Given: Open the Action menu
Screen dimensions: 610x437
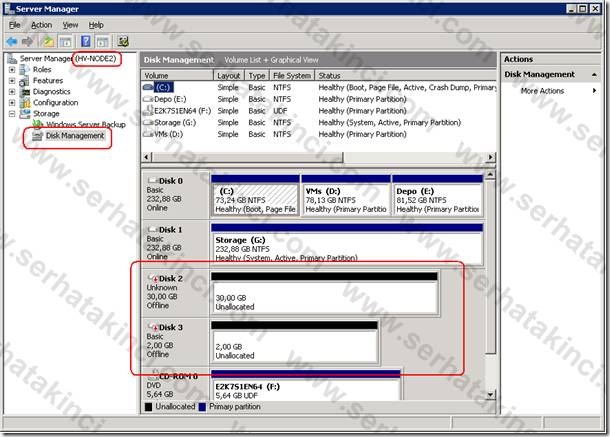Looking at the screenshot, I should (x=42, y=25).
